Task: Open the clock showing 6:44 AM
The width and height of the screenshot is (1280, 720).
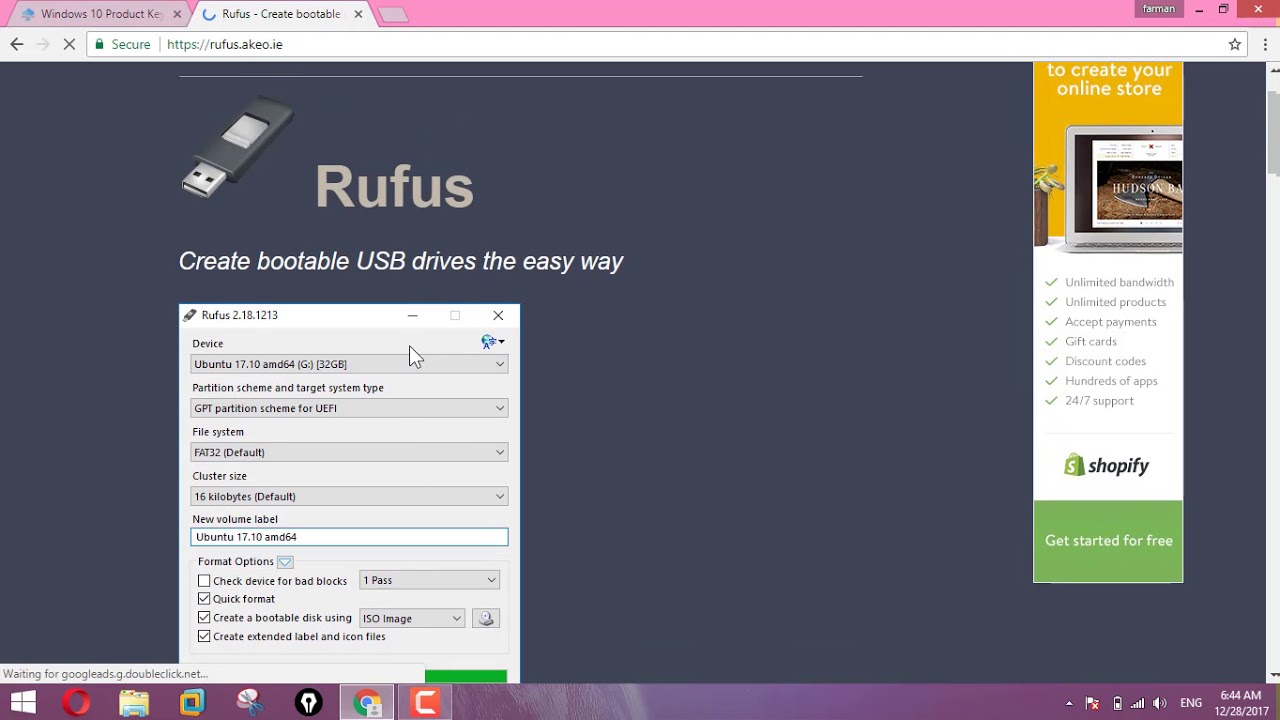Action: tap(1240, 703)
